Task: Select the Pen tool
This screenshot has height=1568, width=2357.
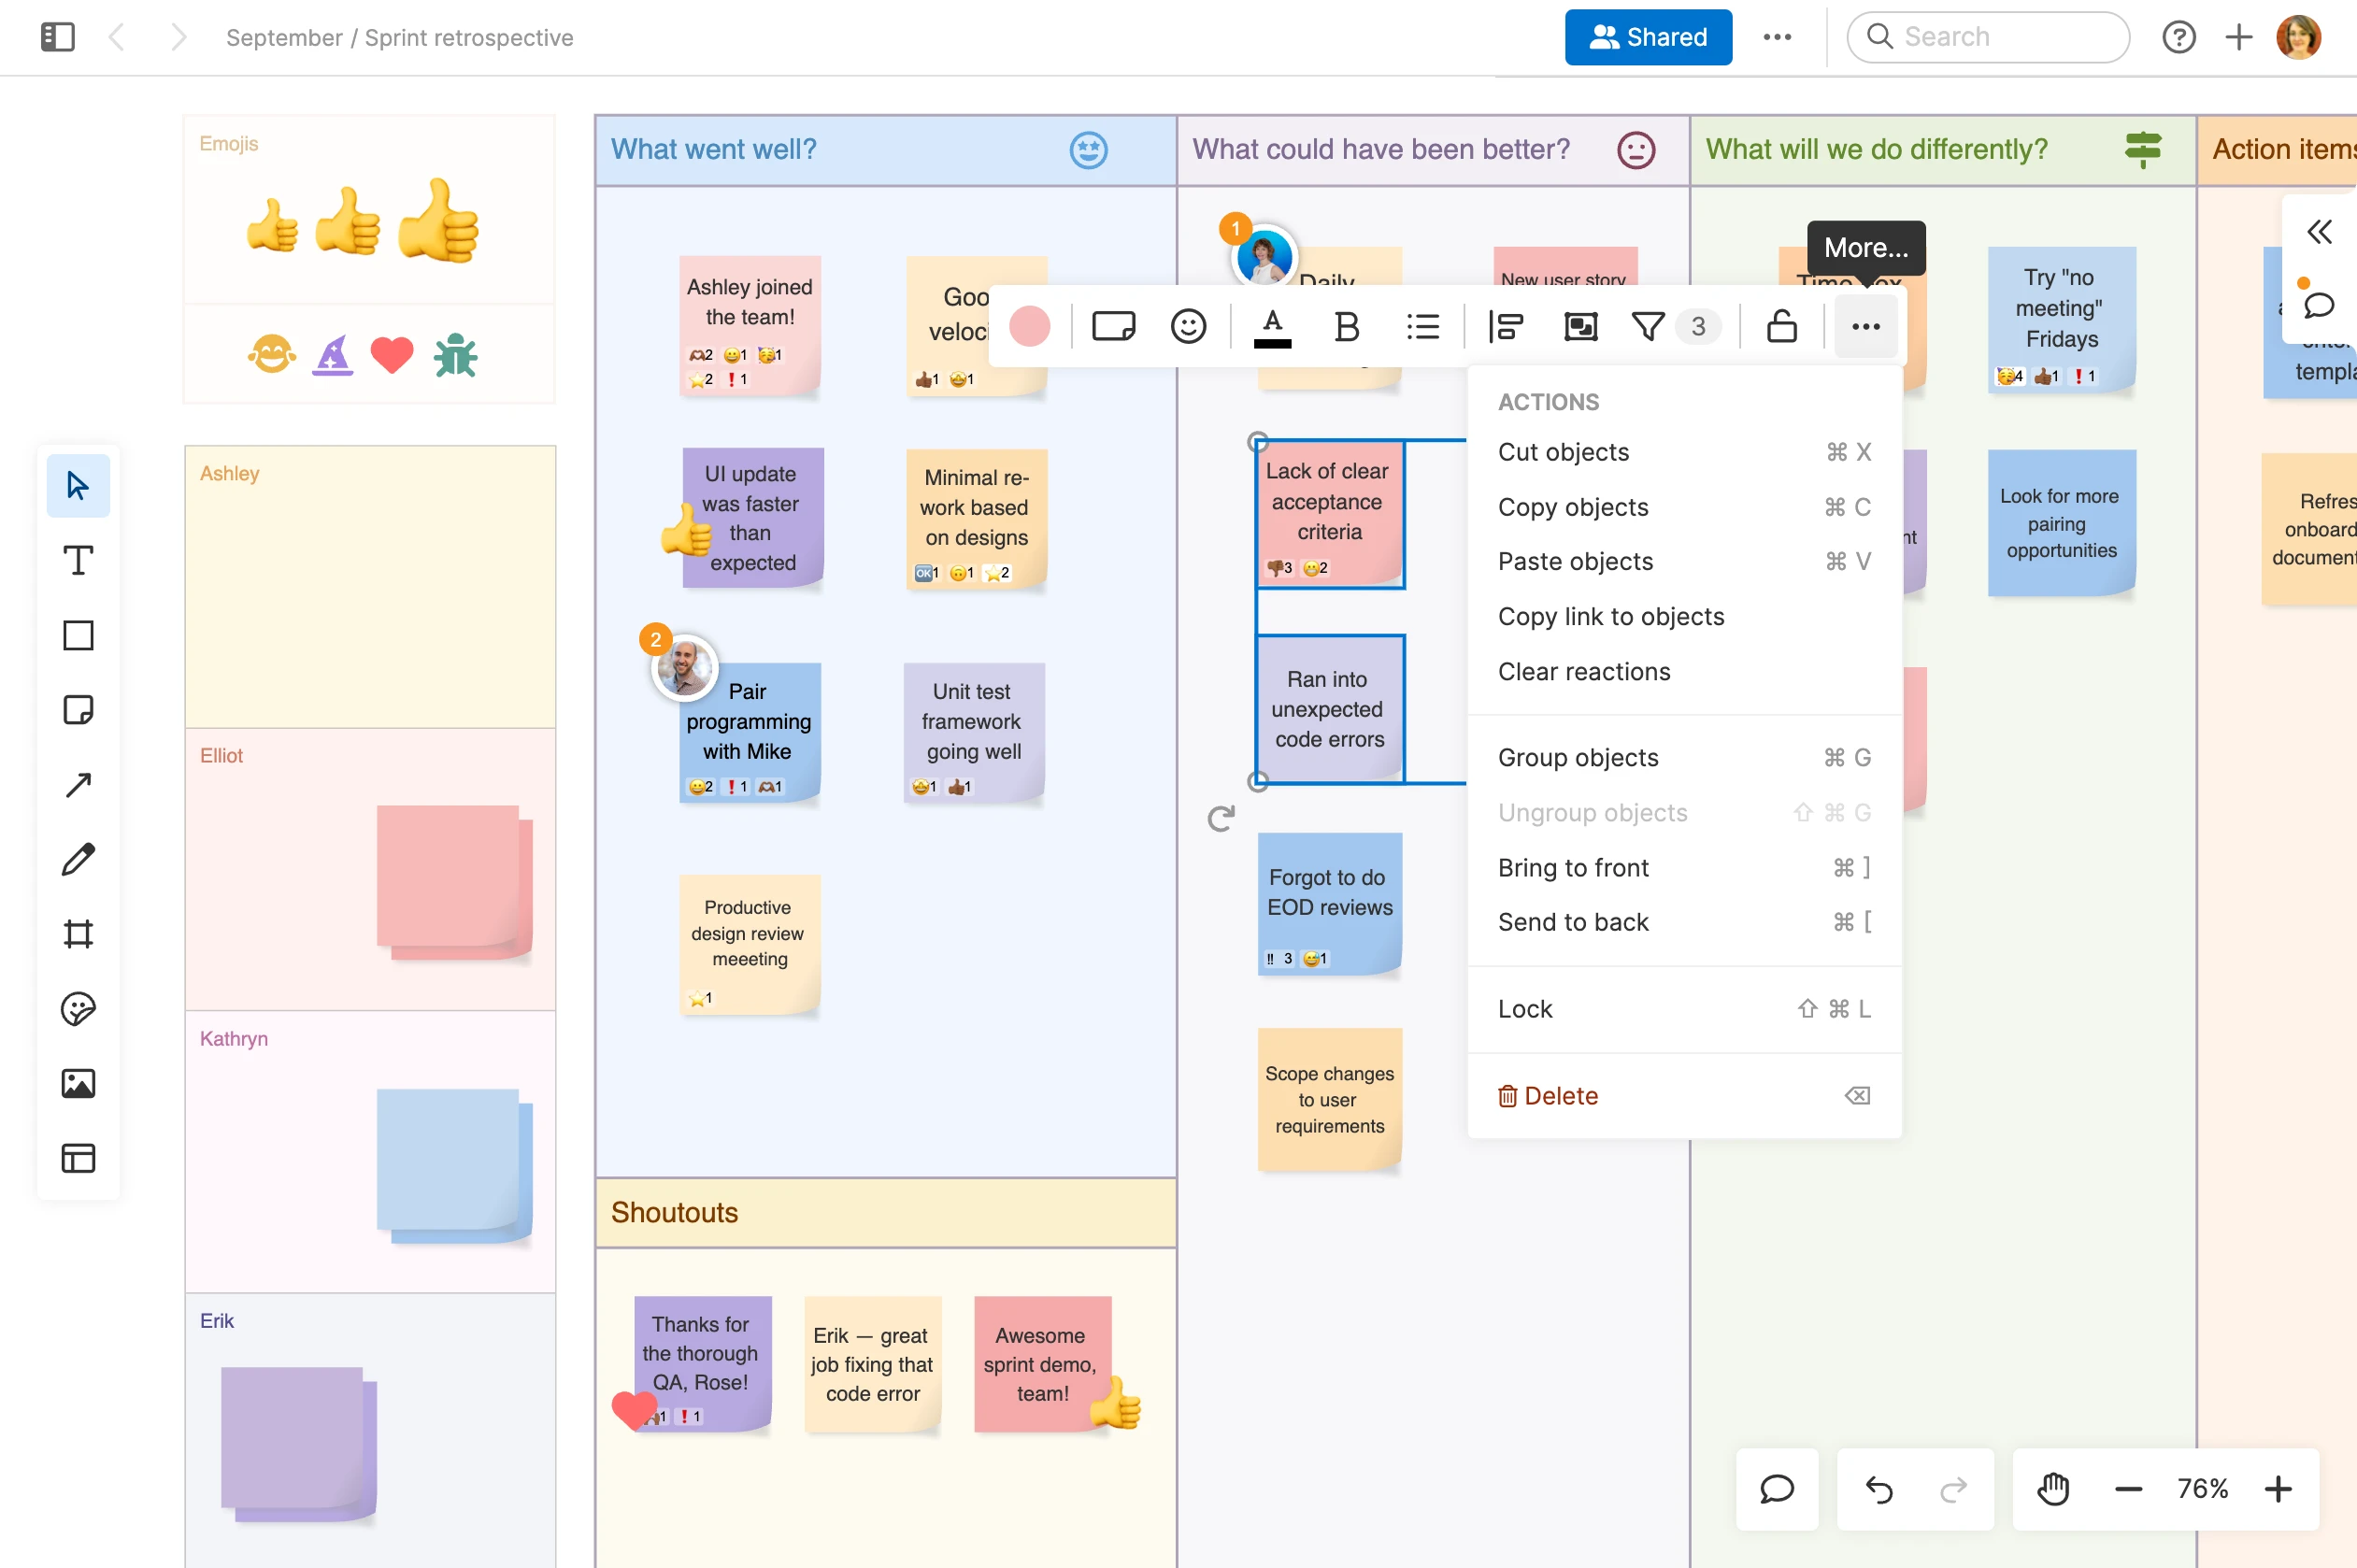Action: (78, 859)
